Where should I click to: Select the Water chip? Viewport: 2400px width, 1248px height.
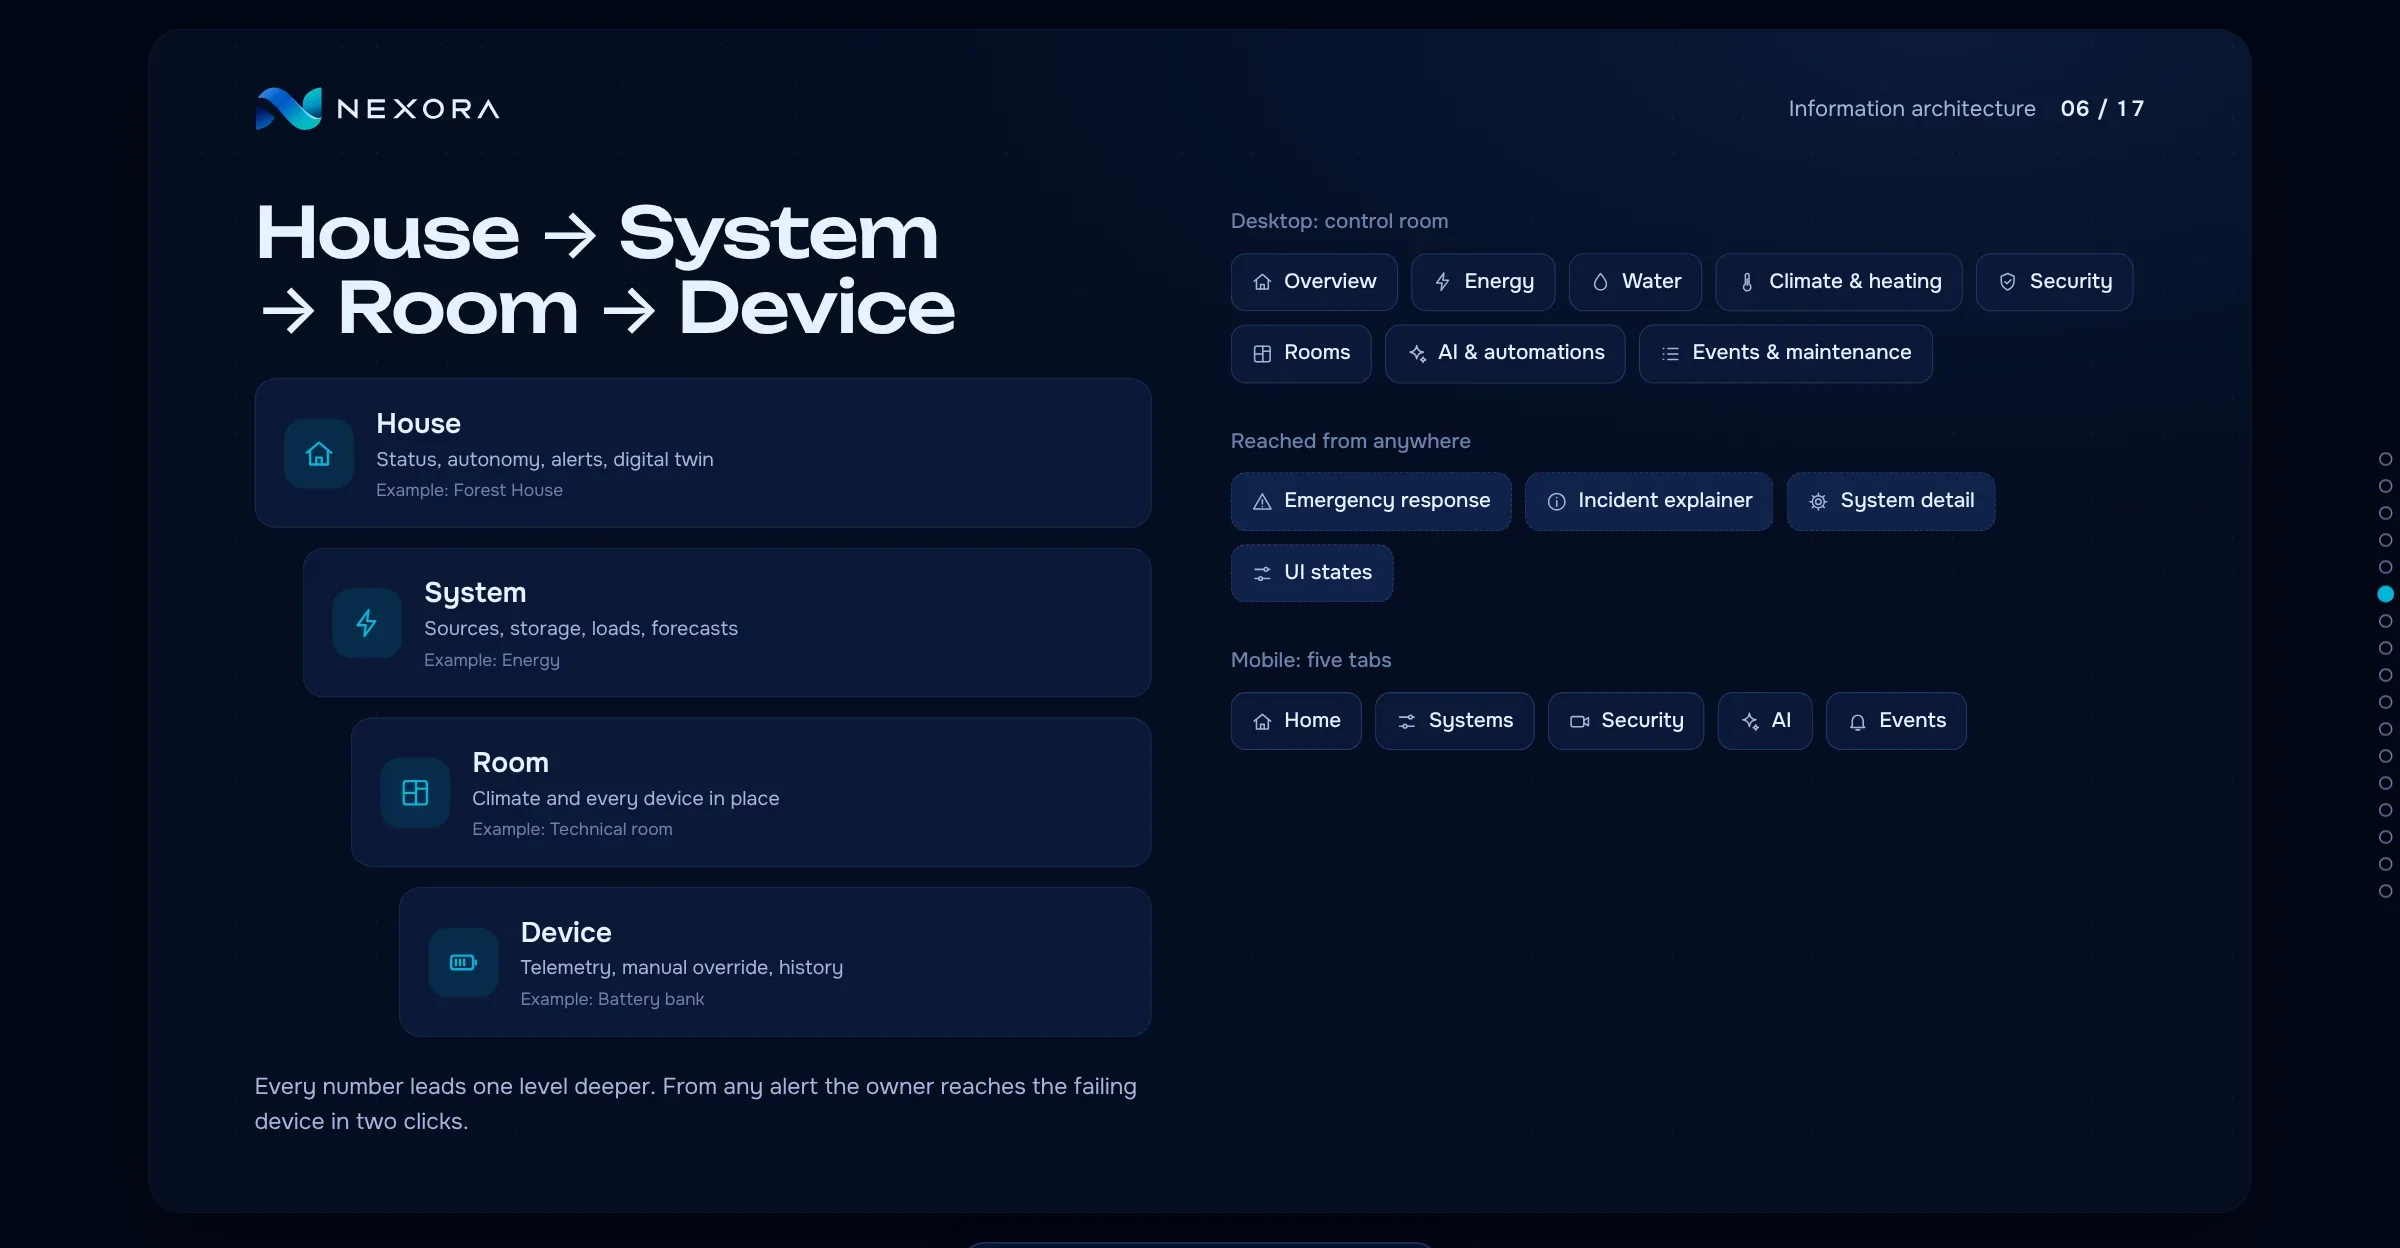(x=1635, y=282)
